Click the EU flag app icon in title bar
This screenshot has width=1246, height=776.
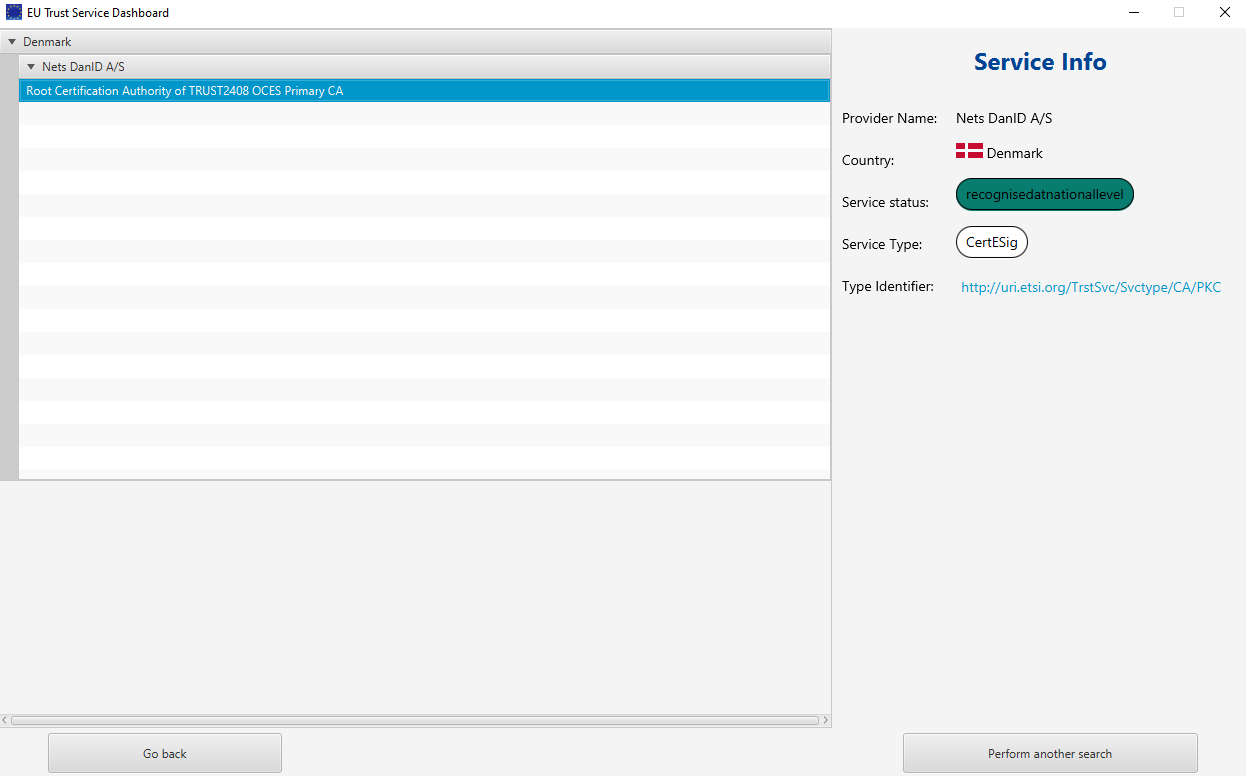pyautogui.click(x=14, y=13)
